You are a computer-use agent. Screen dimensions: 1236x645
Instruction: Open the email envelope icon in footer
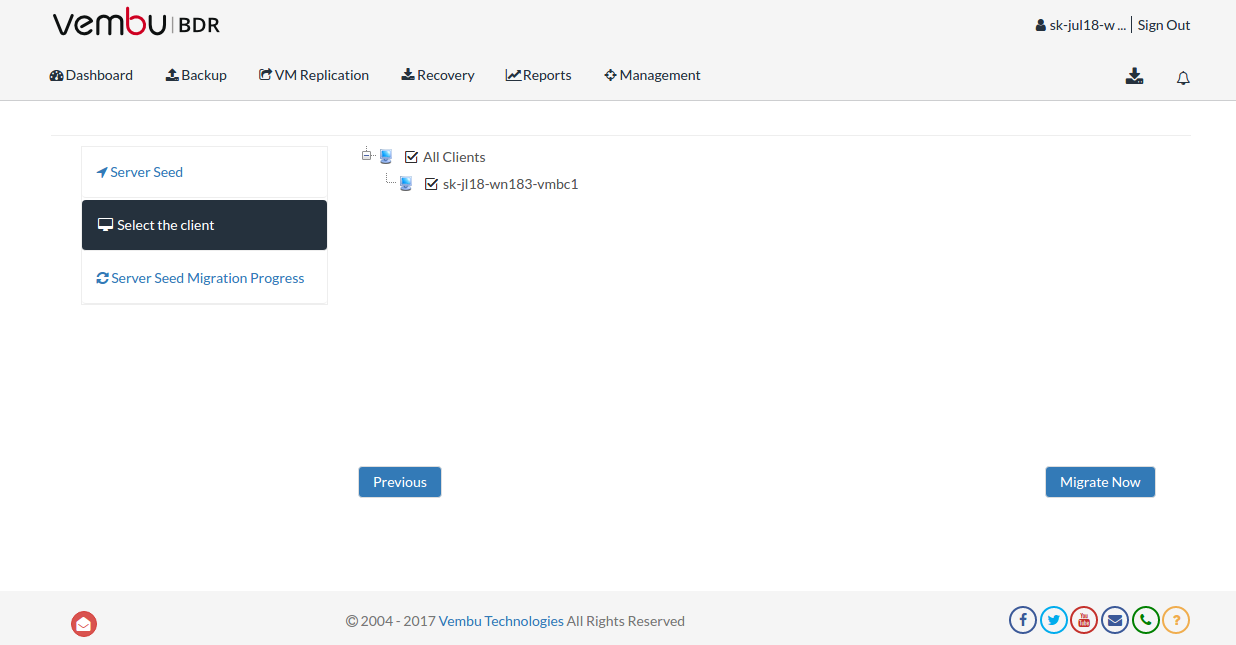pyautogui.click(x=1115, y=620)
